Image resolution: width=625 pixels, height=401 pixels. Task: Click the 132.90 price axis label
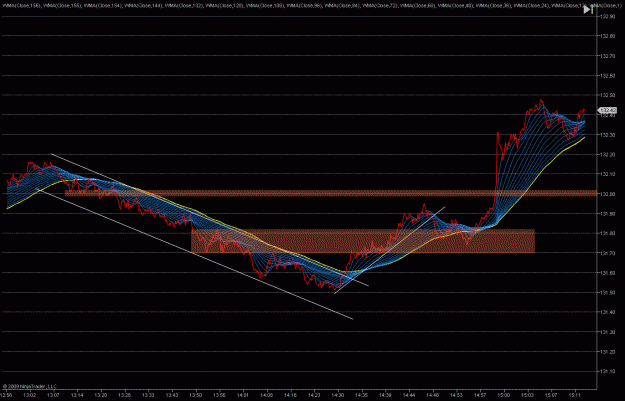pos(607,16)
